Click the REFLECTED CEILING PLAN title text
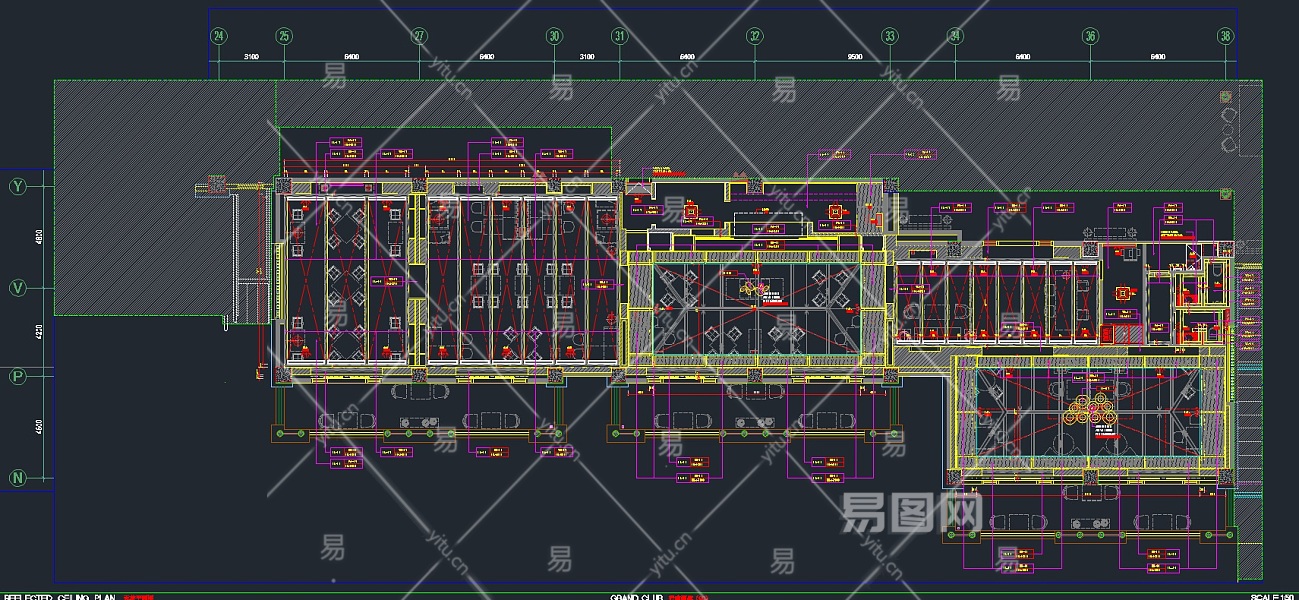Screen dimensions: 1299x600 (60, 596)
